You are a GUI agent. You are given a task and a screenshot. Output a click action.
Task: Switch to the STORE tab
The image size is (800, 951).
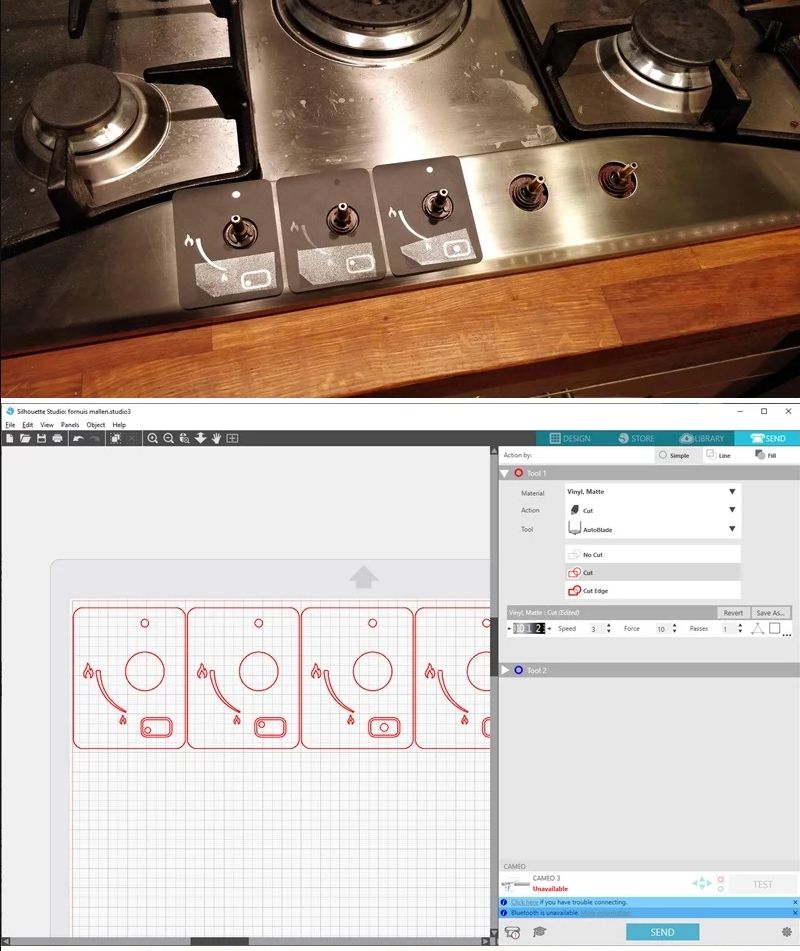636,438
